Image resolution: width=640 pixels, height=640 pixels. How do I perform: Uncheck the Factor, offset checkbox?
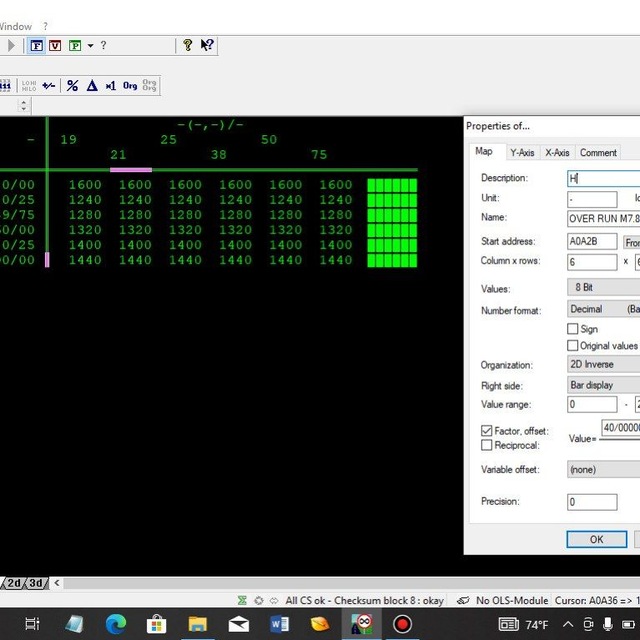487,431
